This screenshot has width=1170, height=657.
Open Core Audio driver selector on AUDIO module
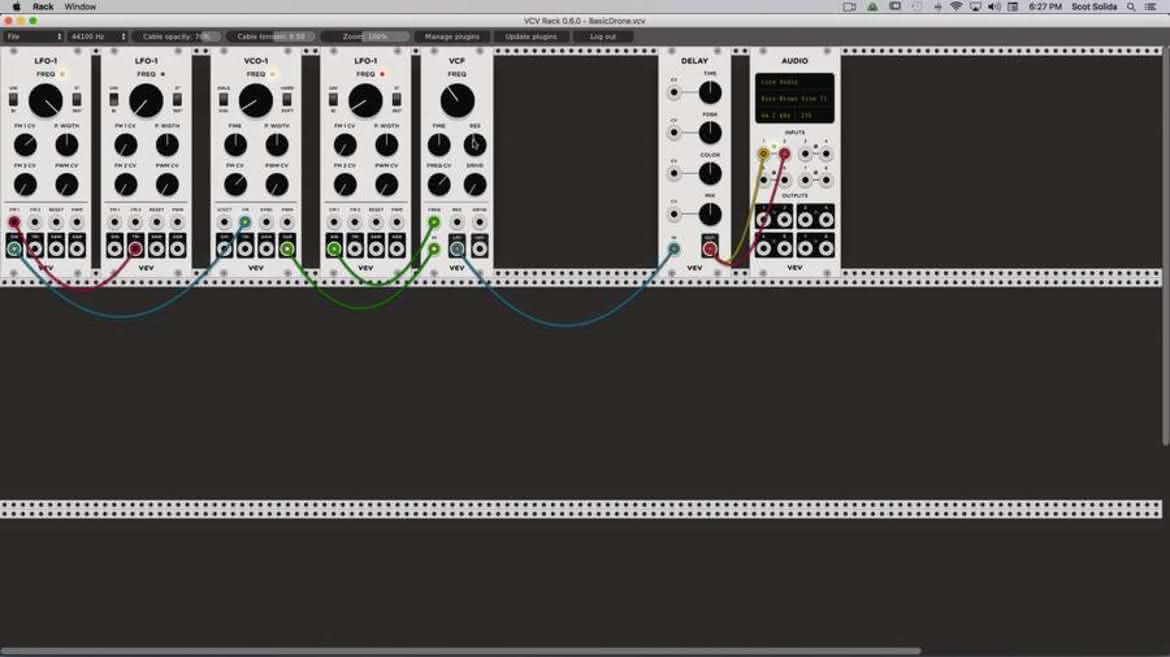pyautogui.click(x=795, y=82)
